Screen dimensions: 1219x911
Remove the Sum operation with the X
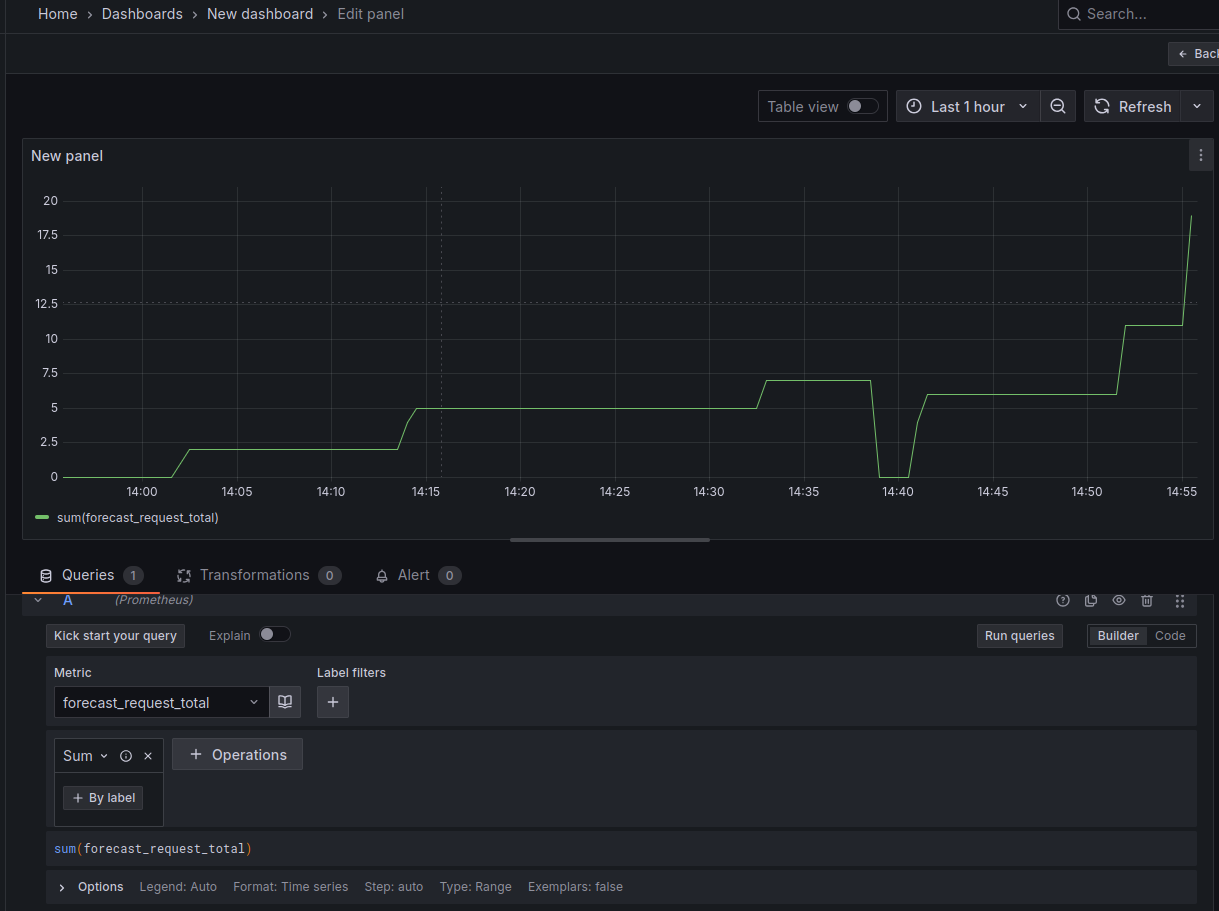pos(148,756)
